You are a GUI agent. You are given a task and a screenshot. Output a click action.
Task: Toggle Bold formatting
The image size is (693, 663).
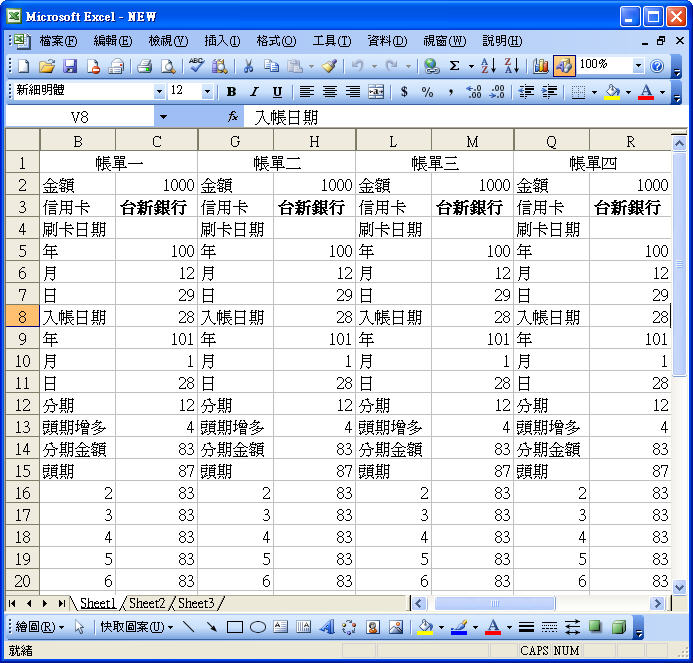click(x=231, y=92)
